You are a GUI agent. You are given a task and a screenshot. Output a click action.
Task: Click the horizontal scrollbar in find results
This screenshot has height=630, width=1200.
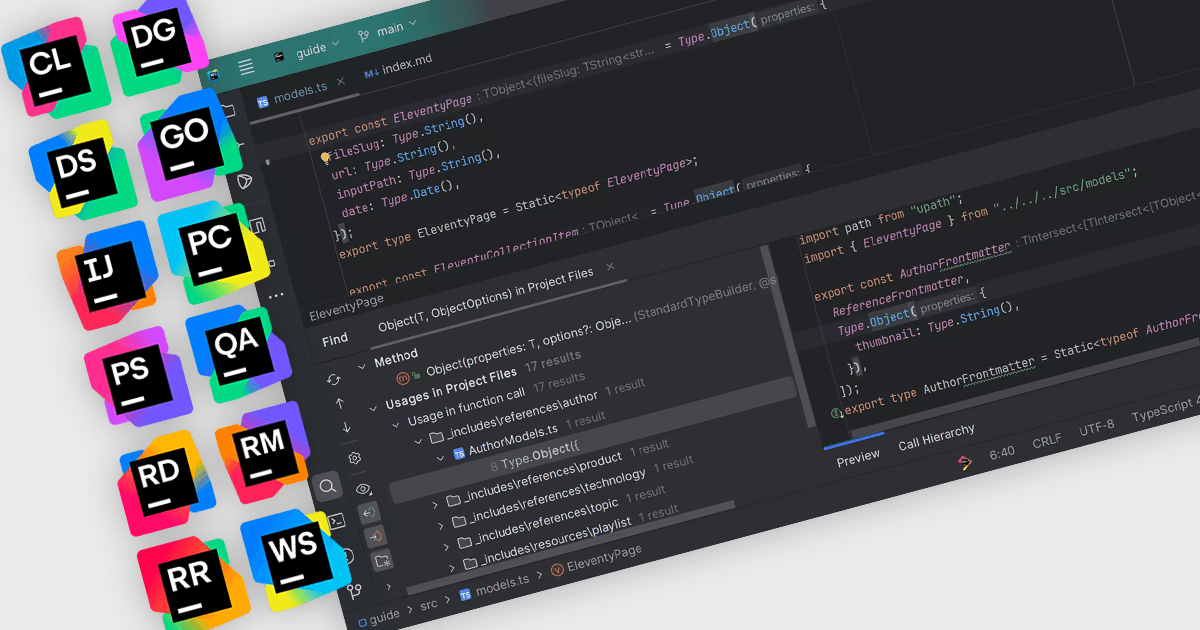(572, 547)
